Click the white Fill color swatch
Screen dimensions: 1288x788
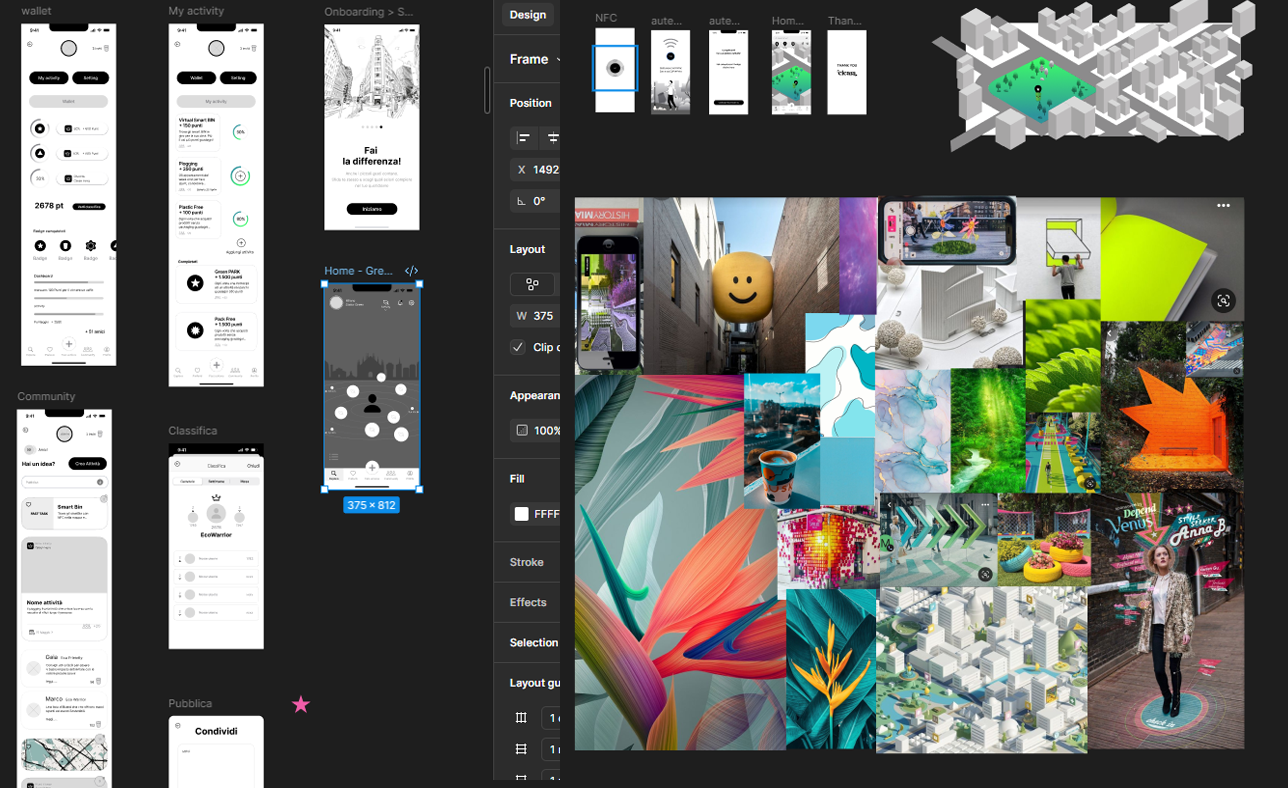pyautogui.click(x=521, y=514)
